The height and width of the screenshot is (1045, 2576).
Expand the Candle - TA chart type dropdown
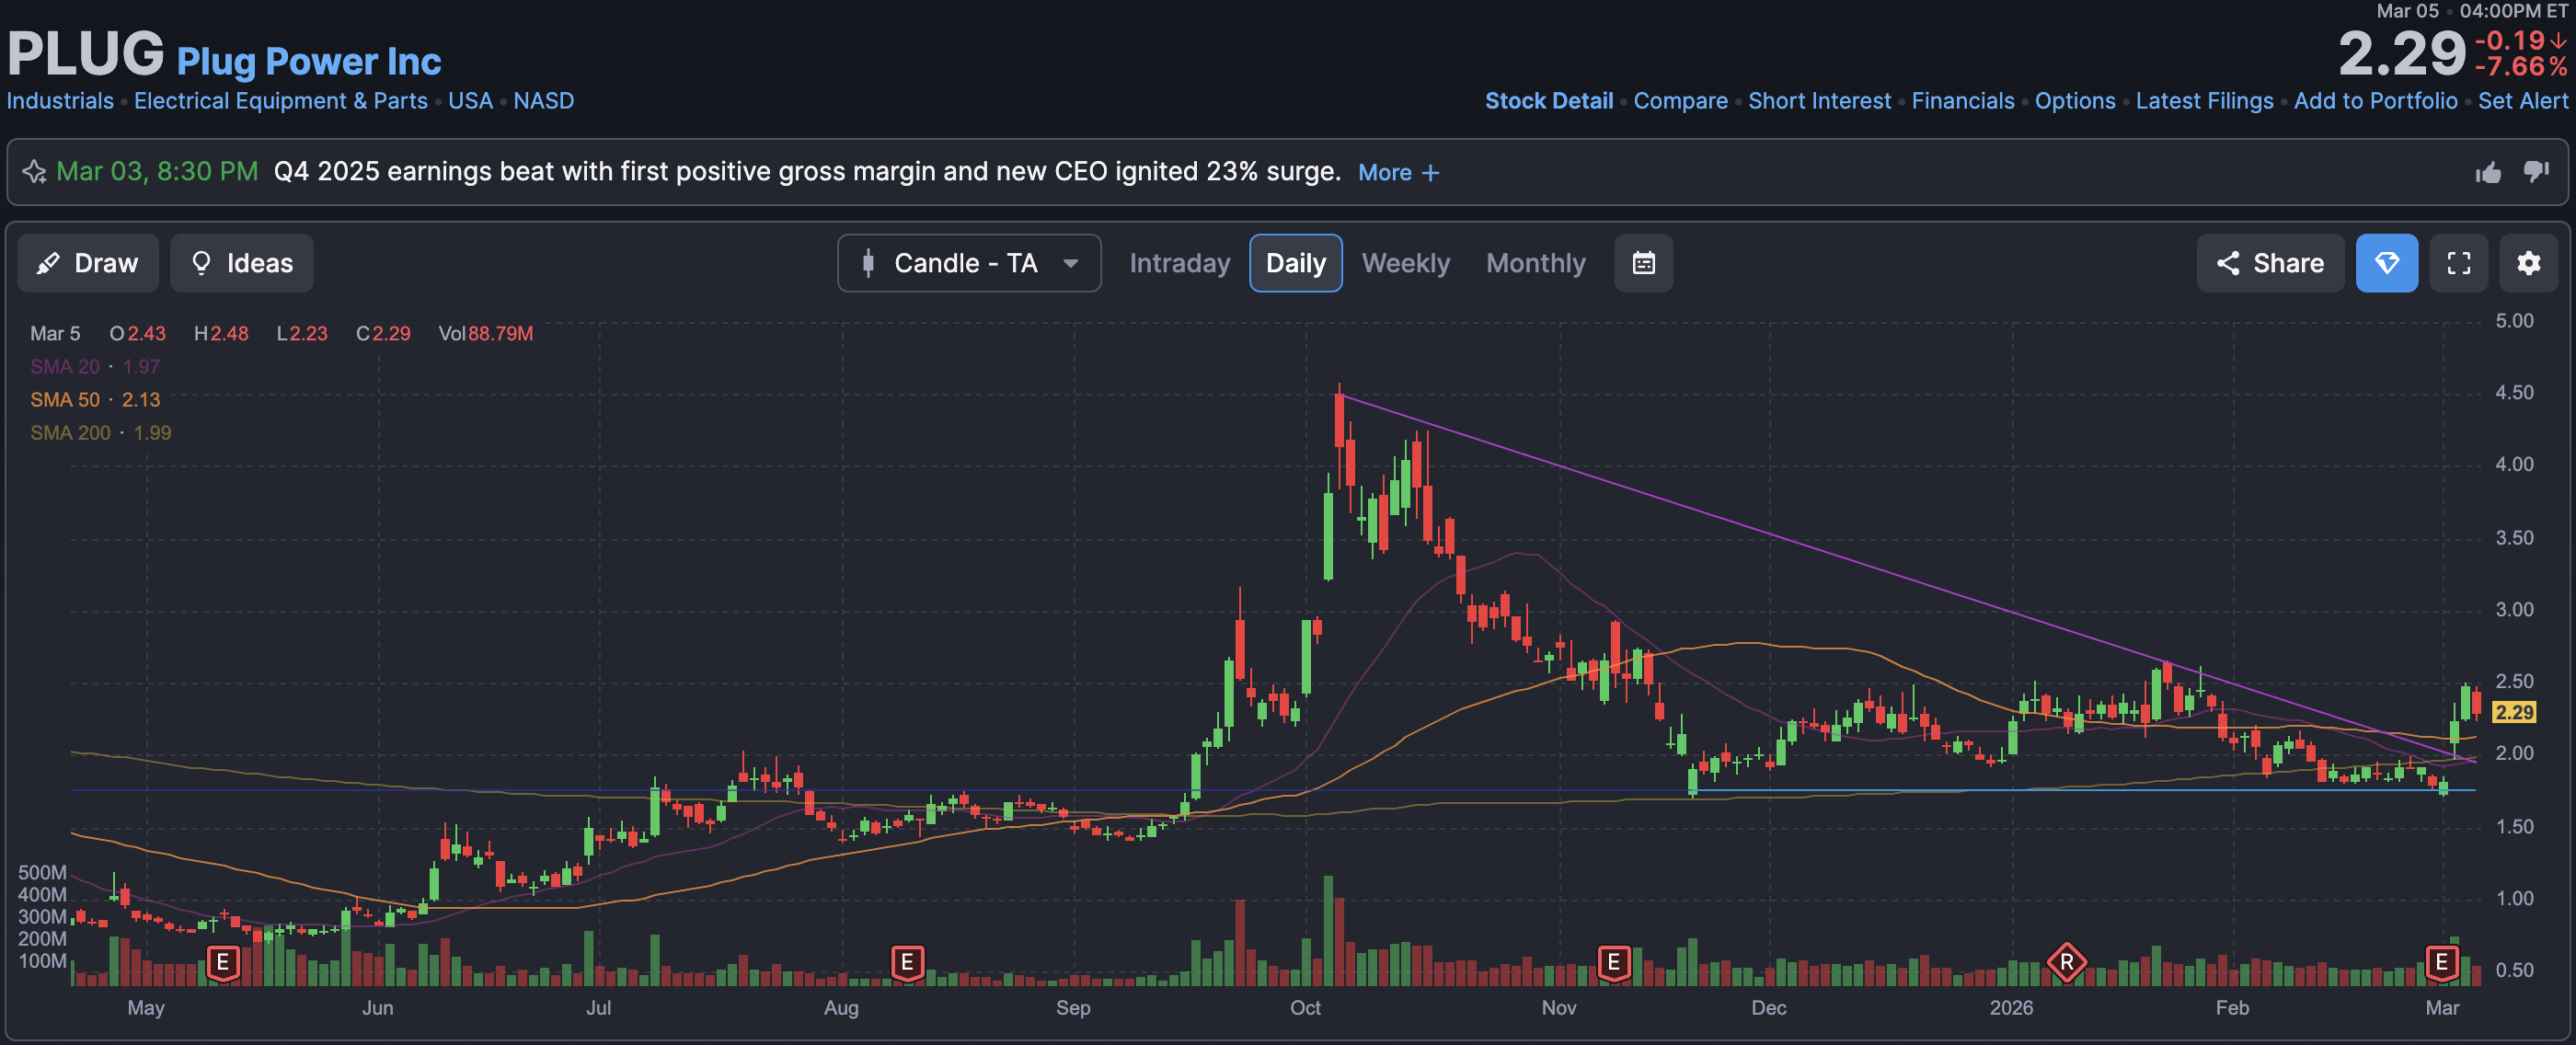click(x=968, y=263)
